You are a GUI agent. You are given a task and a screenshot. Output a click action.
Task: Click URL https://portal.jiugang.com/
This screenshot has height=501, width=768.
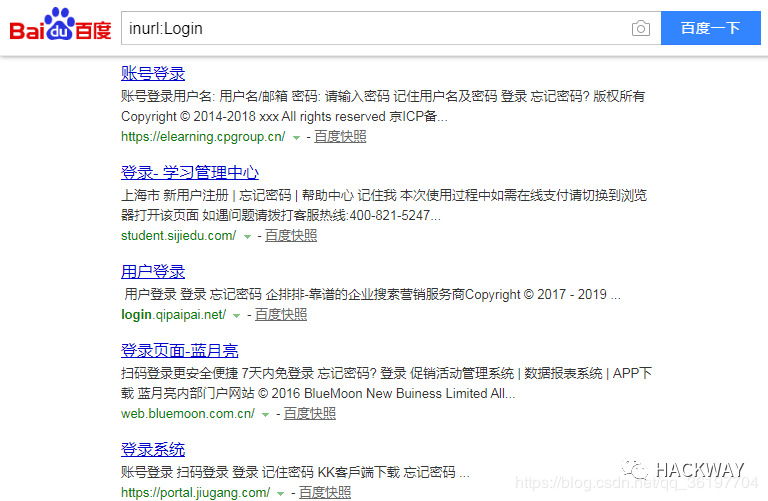coord(195,492)
